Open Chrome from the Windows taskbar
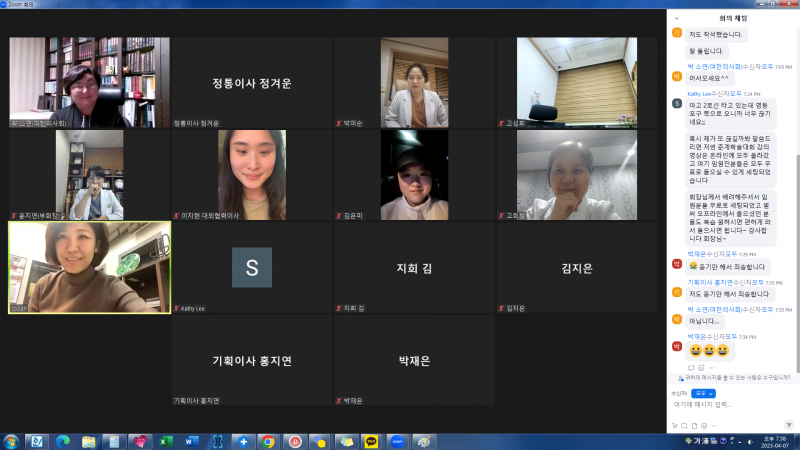 pos(268,441)
